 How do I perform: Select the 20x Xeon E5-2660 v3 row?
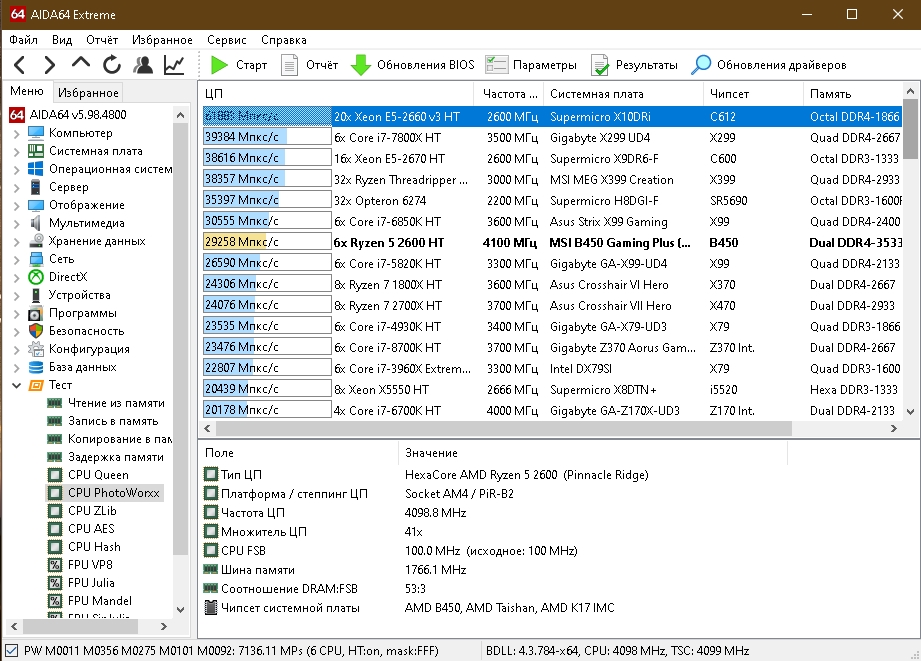pyautogui.click(x=552, y=116)
